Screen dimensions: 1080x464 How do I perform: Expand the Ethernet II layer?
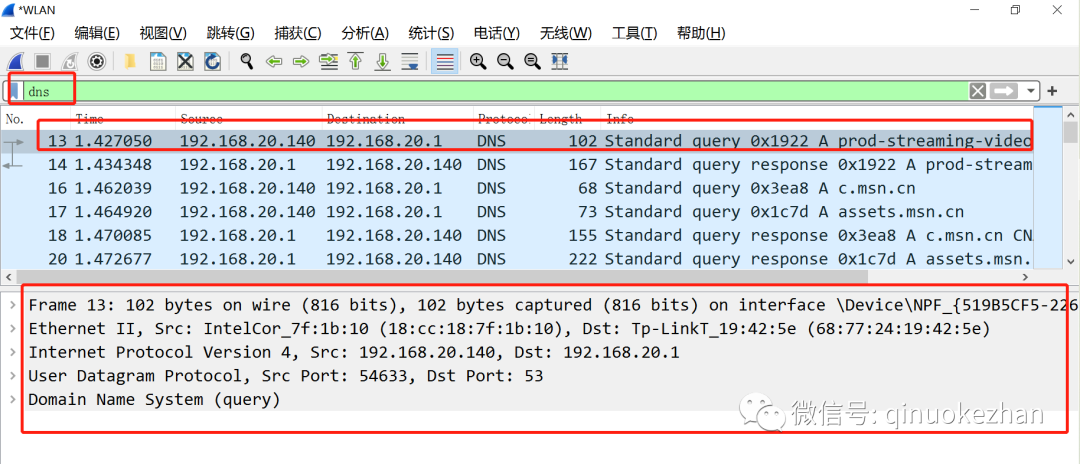[11, 328]
